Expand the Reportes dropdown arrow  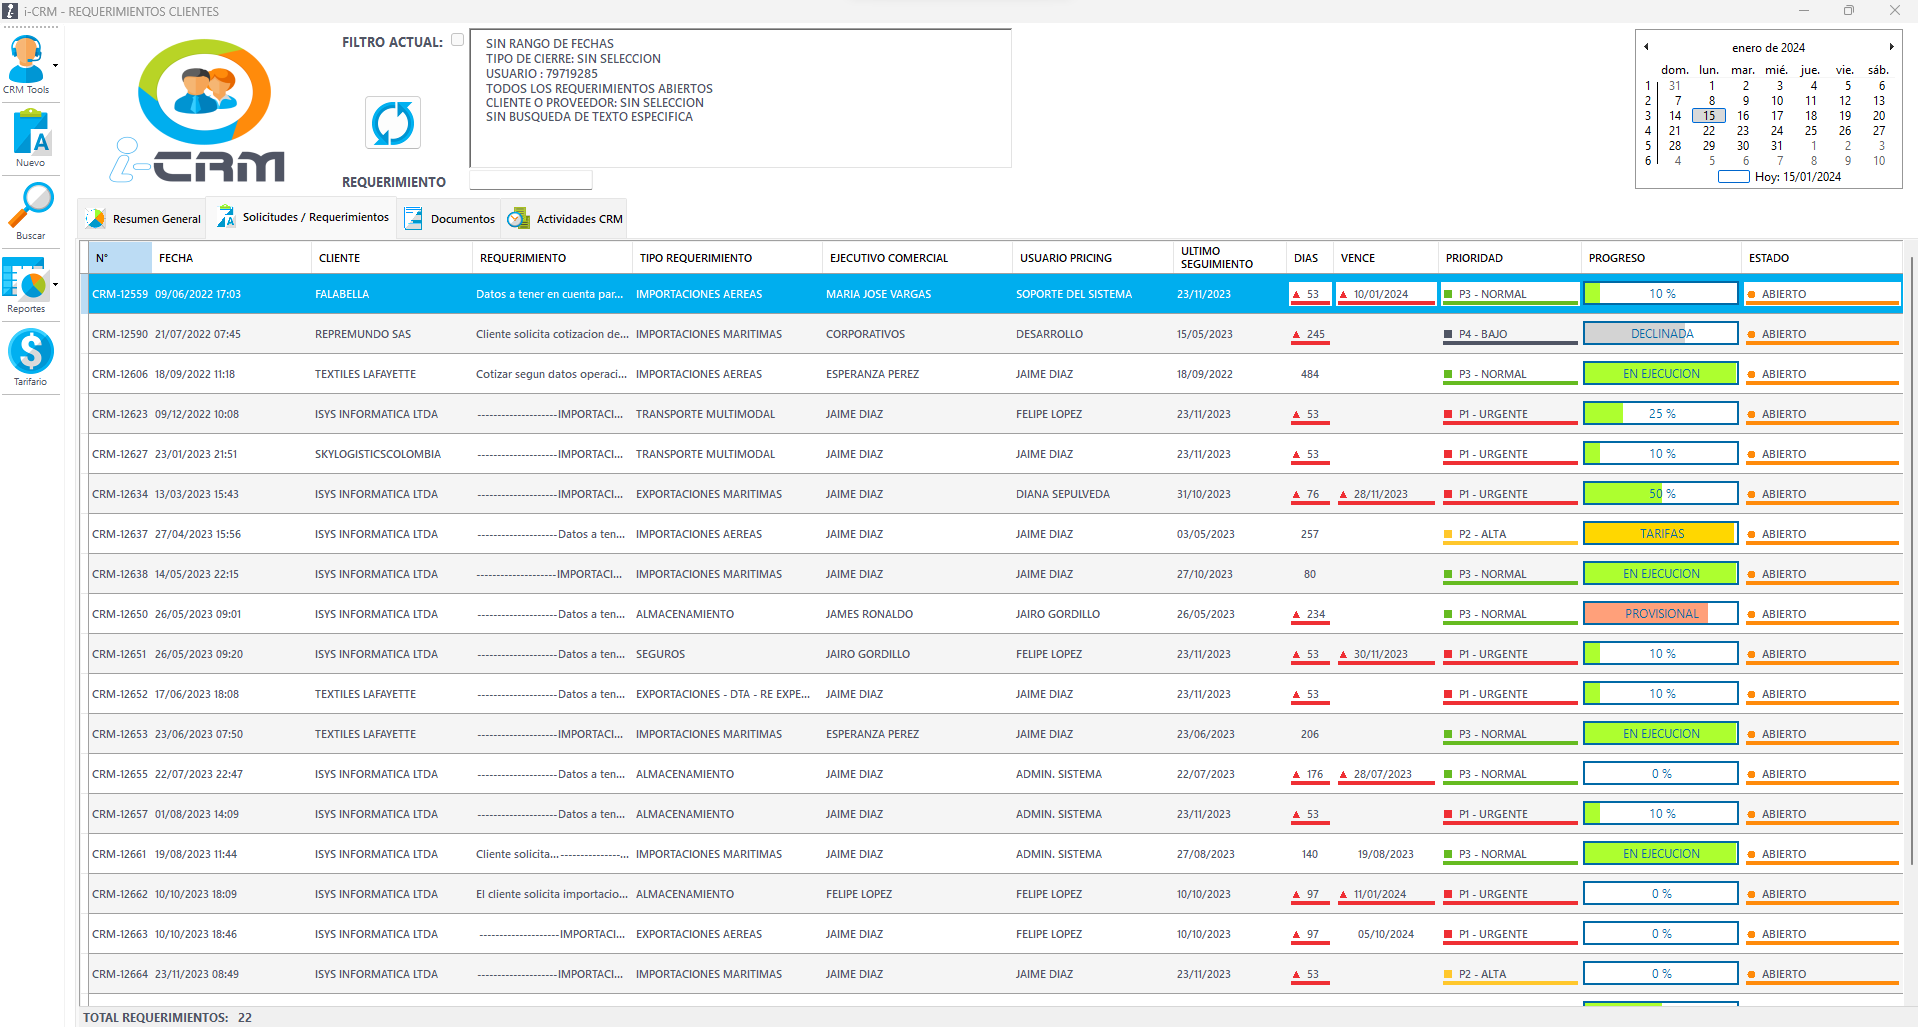pyautogui.click(x=55, y=285)
